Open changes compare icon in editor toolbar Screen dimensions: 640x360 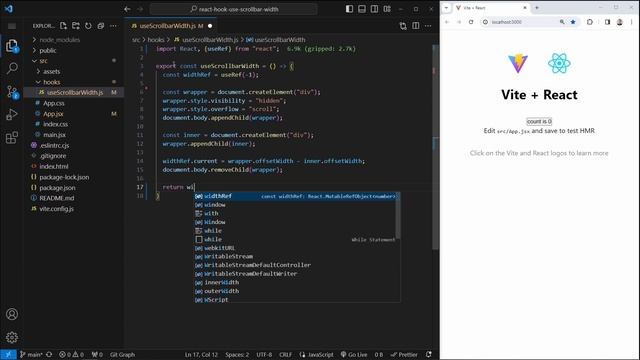pyautogui.click(x=403, y=26)
